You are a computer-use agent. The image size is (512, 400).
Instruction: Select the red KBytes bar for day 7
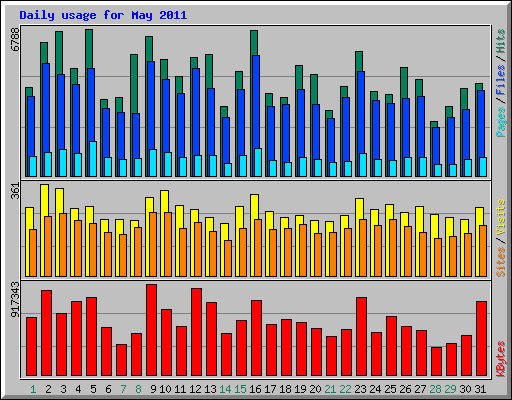pyautogui.click(x=122, y=360)
